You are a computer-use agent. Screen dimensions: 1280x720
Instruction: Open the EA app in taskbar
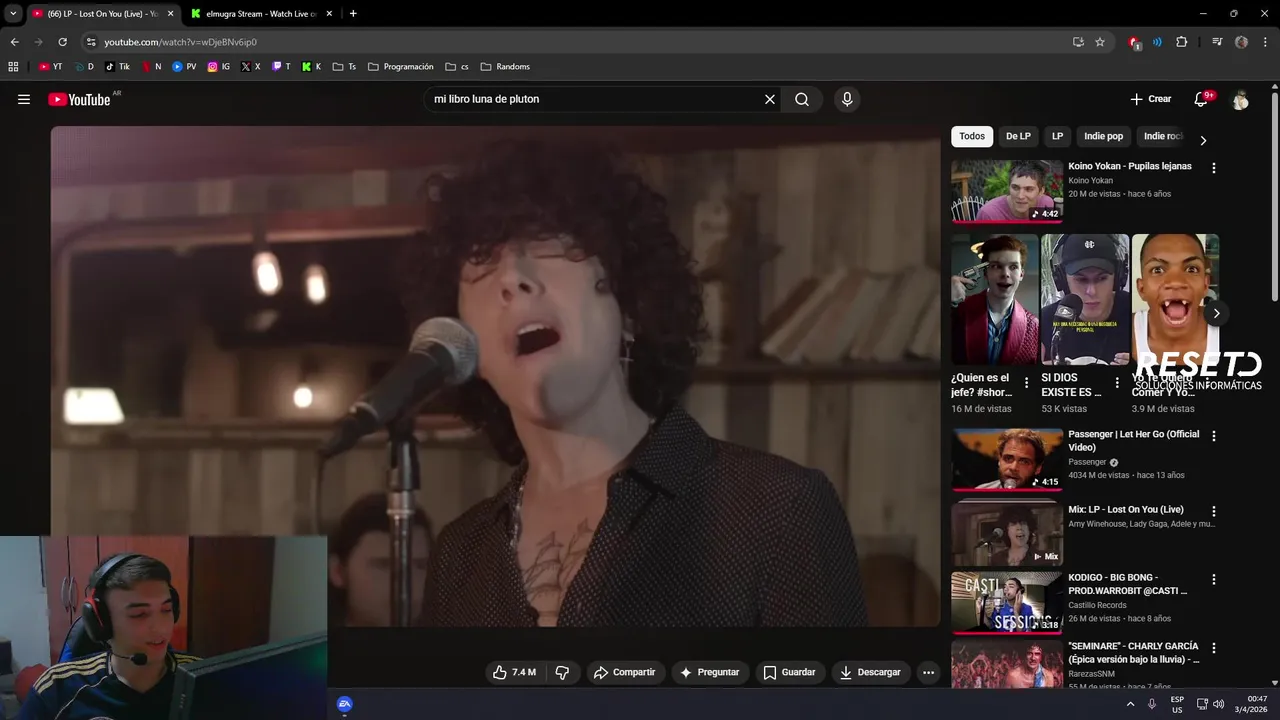point(345,704)
